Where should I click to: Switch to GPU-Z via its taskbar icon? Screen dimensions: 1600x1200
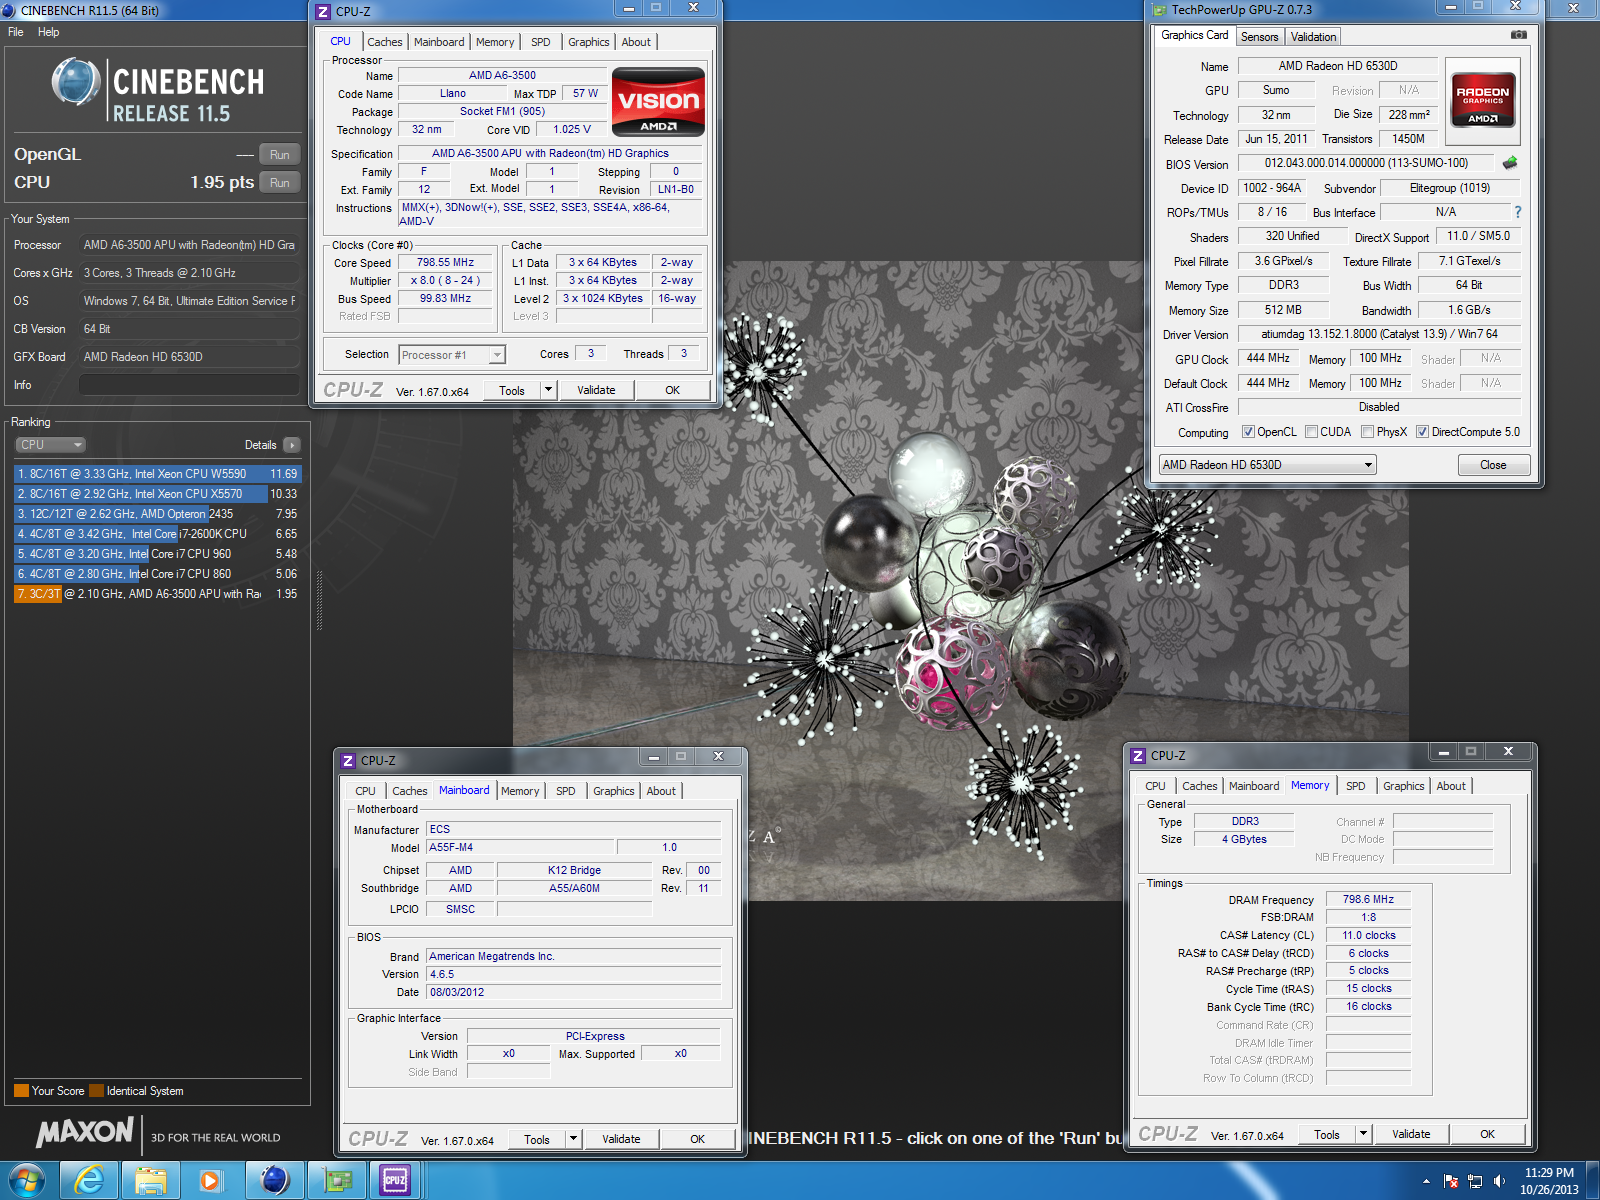click(337, 1181)
